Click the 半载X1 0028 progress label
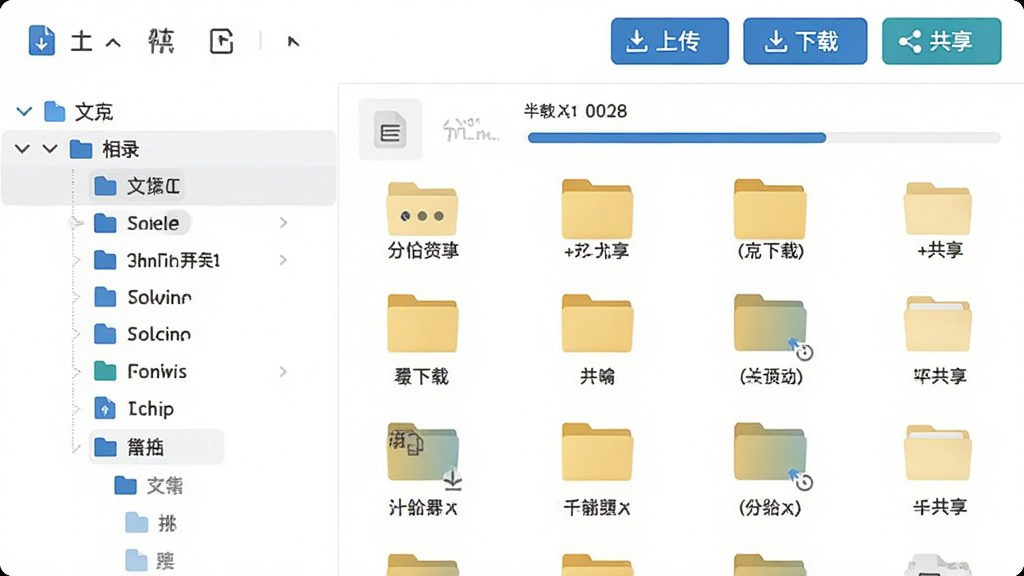Image resolution: width=1024 pixels, height=576 pixels. [x=575, y=111]
